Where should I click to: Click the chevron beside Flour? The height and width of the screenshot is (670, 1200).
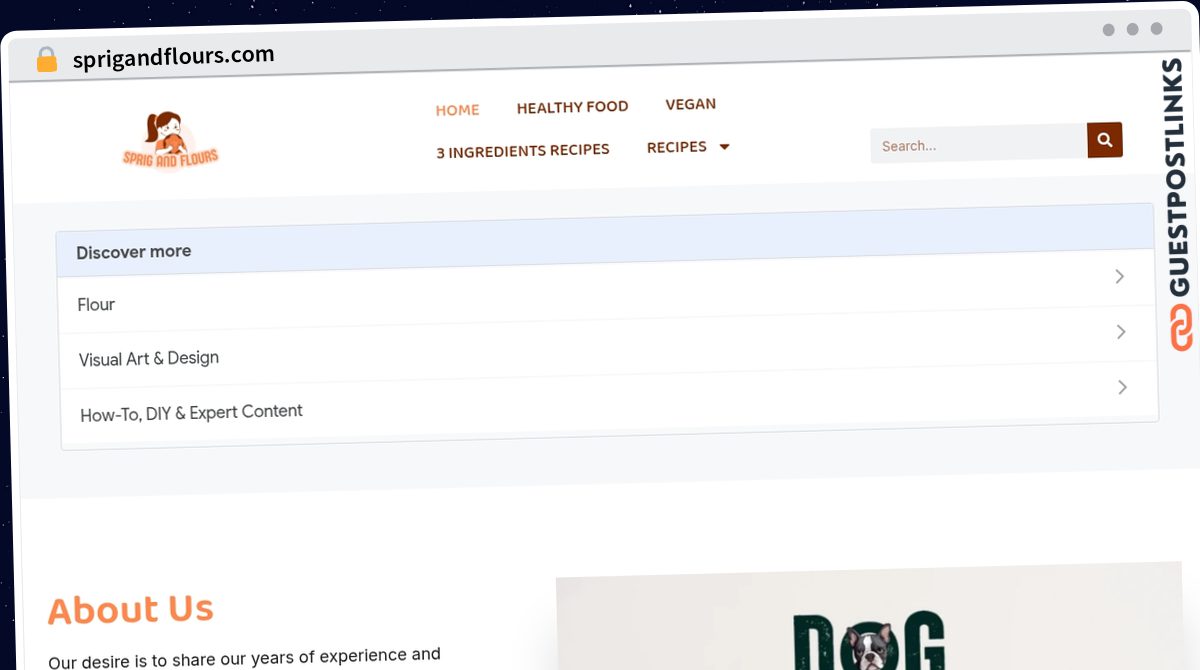[1120, 277]
